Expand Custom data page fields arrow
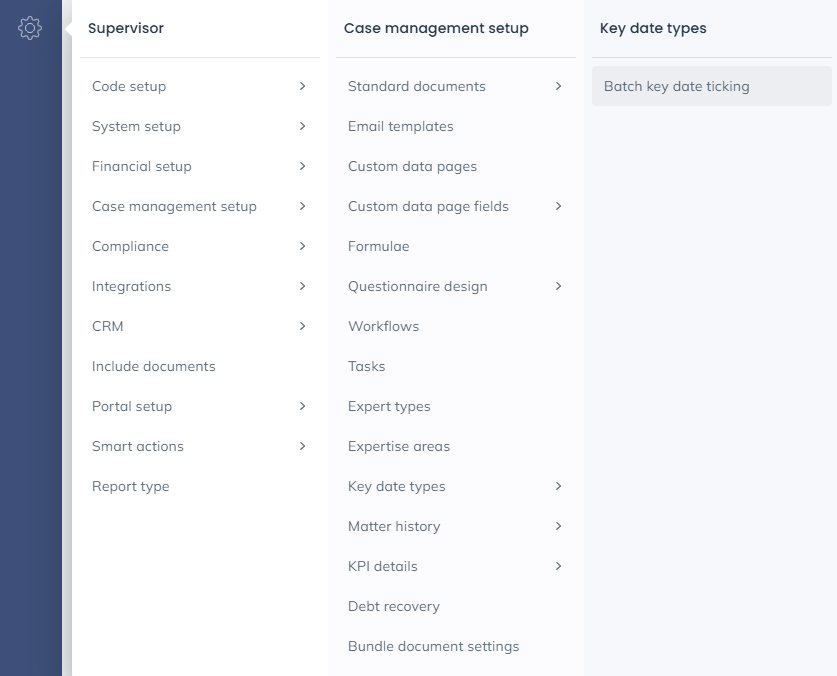 tap(558, 206)
